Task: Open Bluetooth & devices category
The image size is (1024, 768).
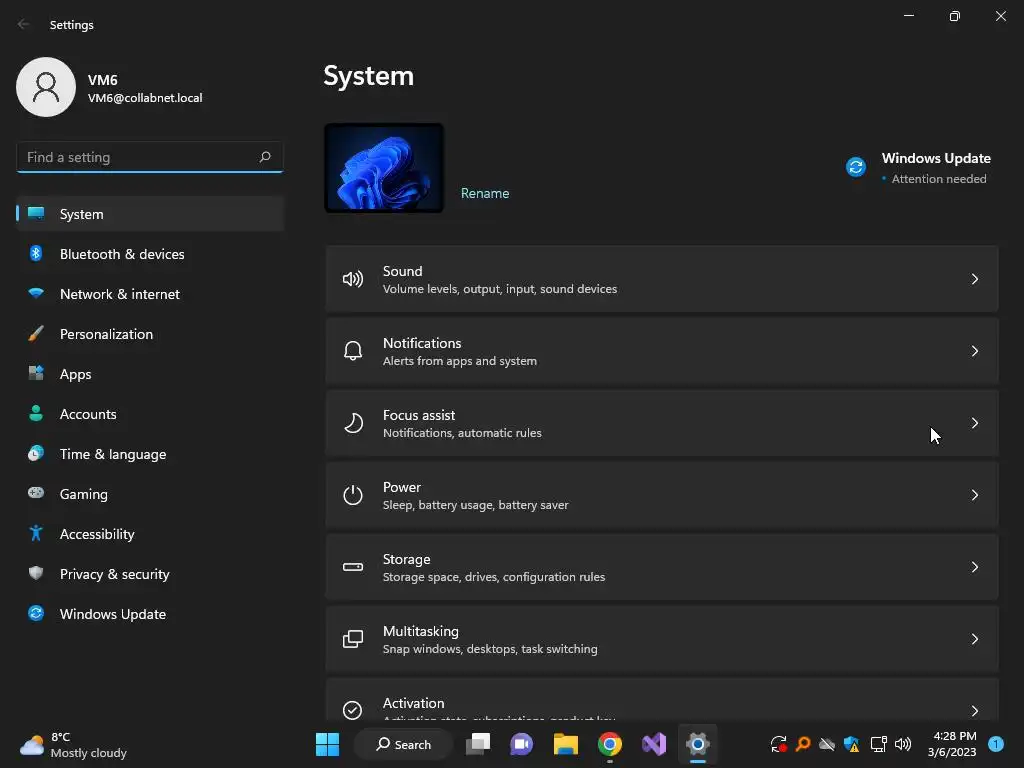Action: (x=150, y=254)
